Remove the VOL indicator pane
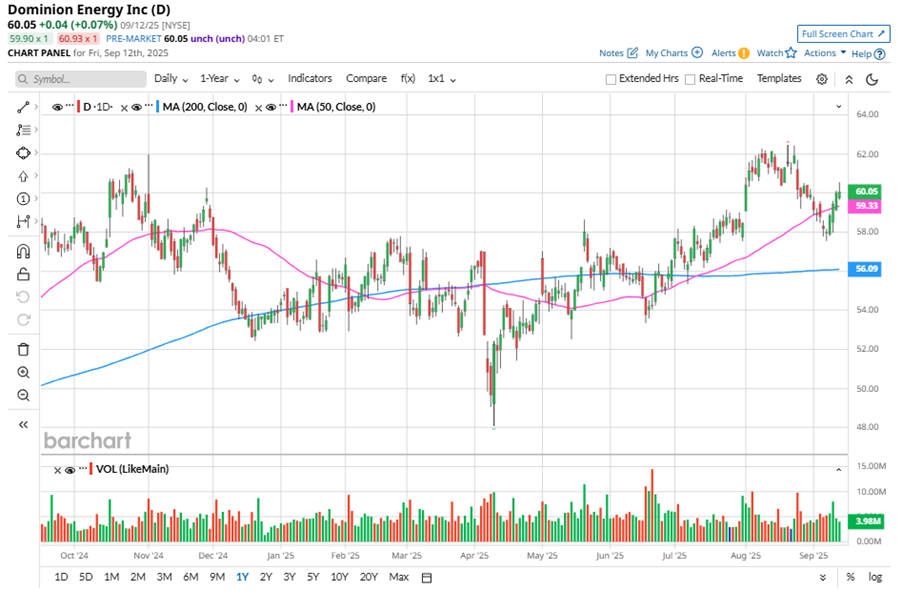Viewport: 902px width, 591px height. [58, 470]
